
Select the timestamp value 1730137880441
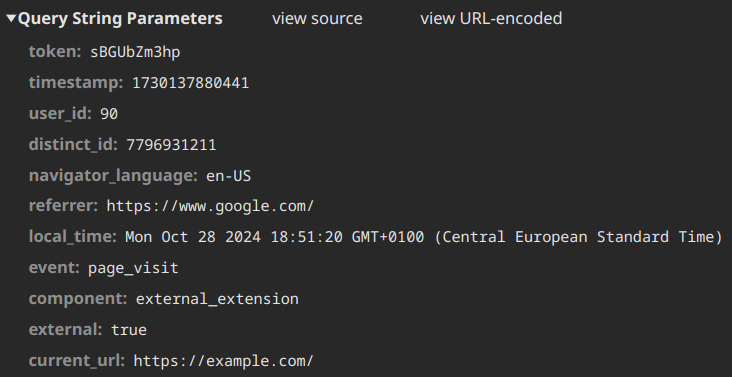[190, 83]
